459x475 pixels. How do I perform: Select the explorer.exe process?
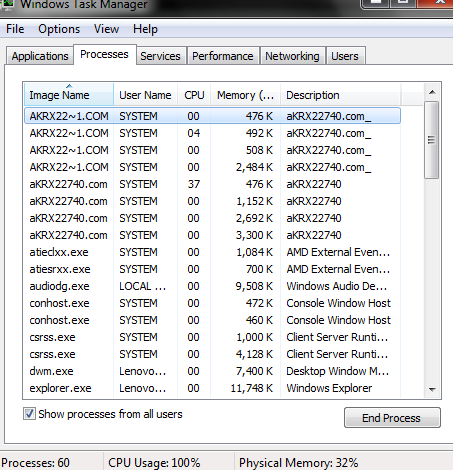click(x=212, y=388)
